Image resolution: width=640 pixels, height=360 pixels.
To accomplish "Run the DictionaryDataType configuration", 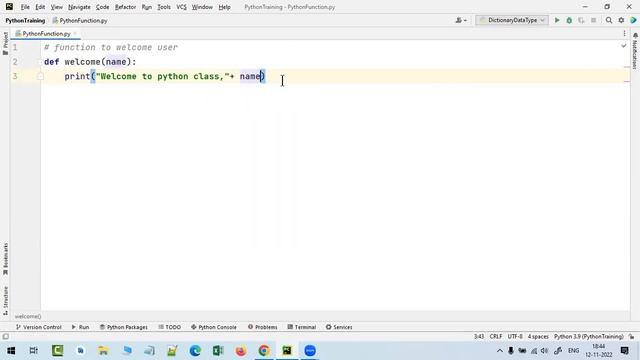I will 557,20.
